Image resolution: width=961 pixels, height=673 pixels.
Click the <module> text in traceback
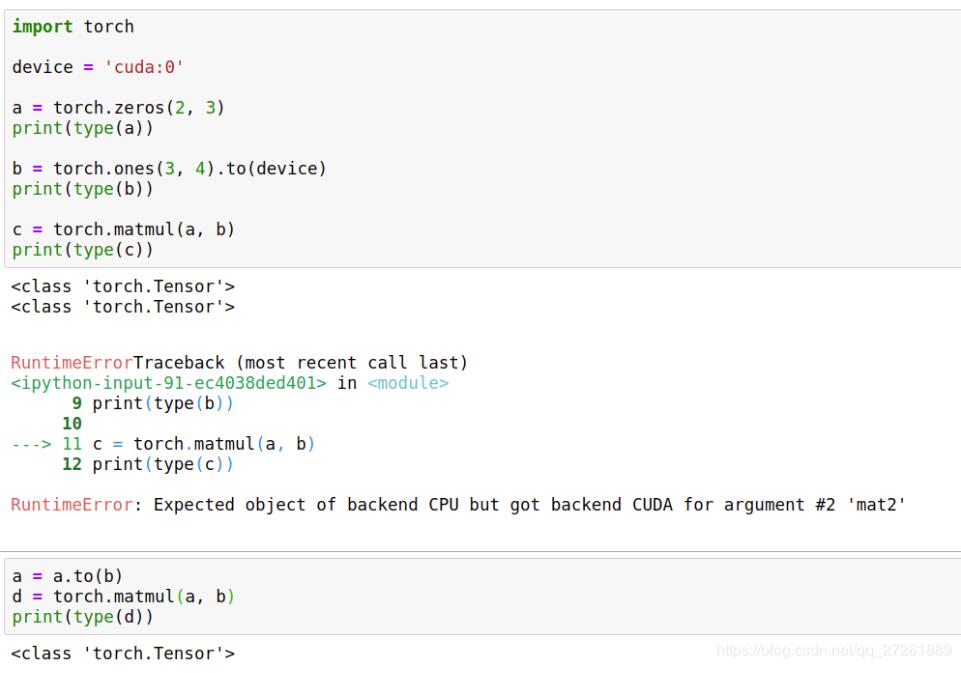click(x=408, y=383)
